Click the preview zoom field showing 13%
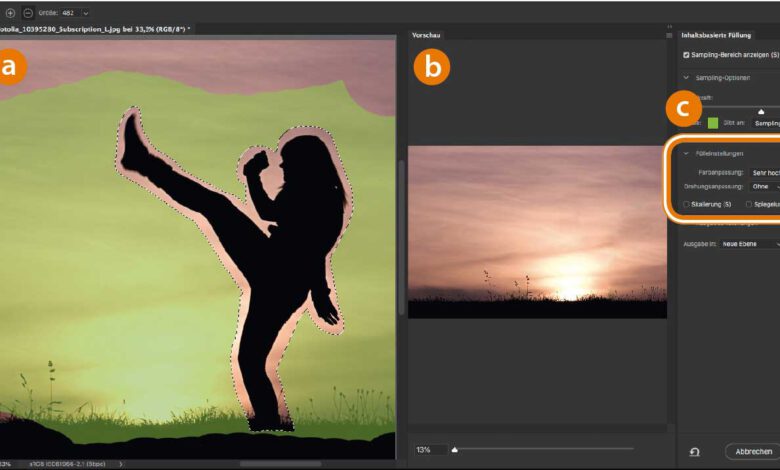The height and width of the screenshot is (470, 780). (430, 450)
